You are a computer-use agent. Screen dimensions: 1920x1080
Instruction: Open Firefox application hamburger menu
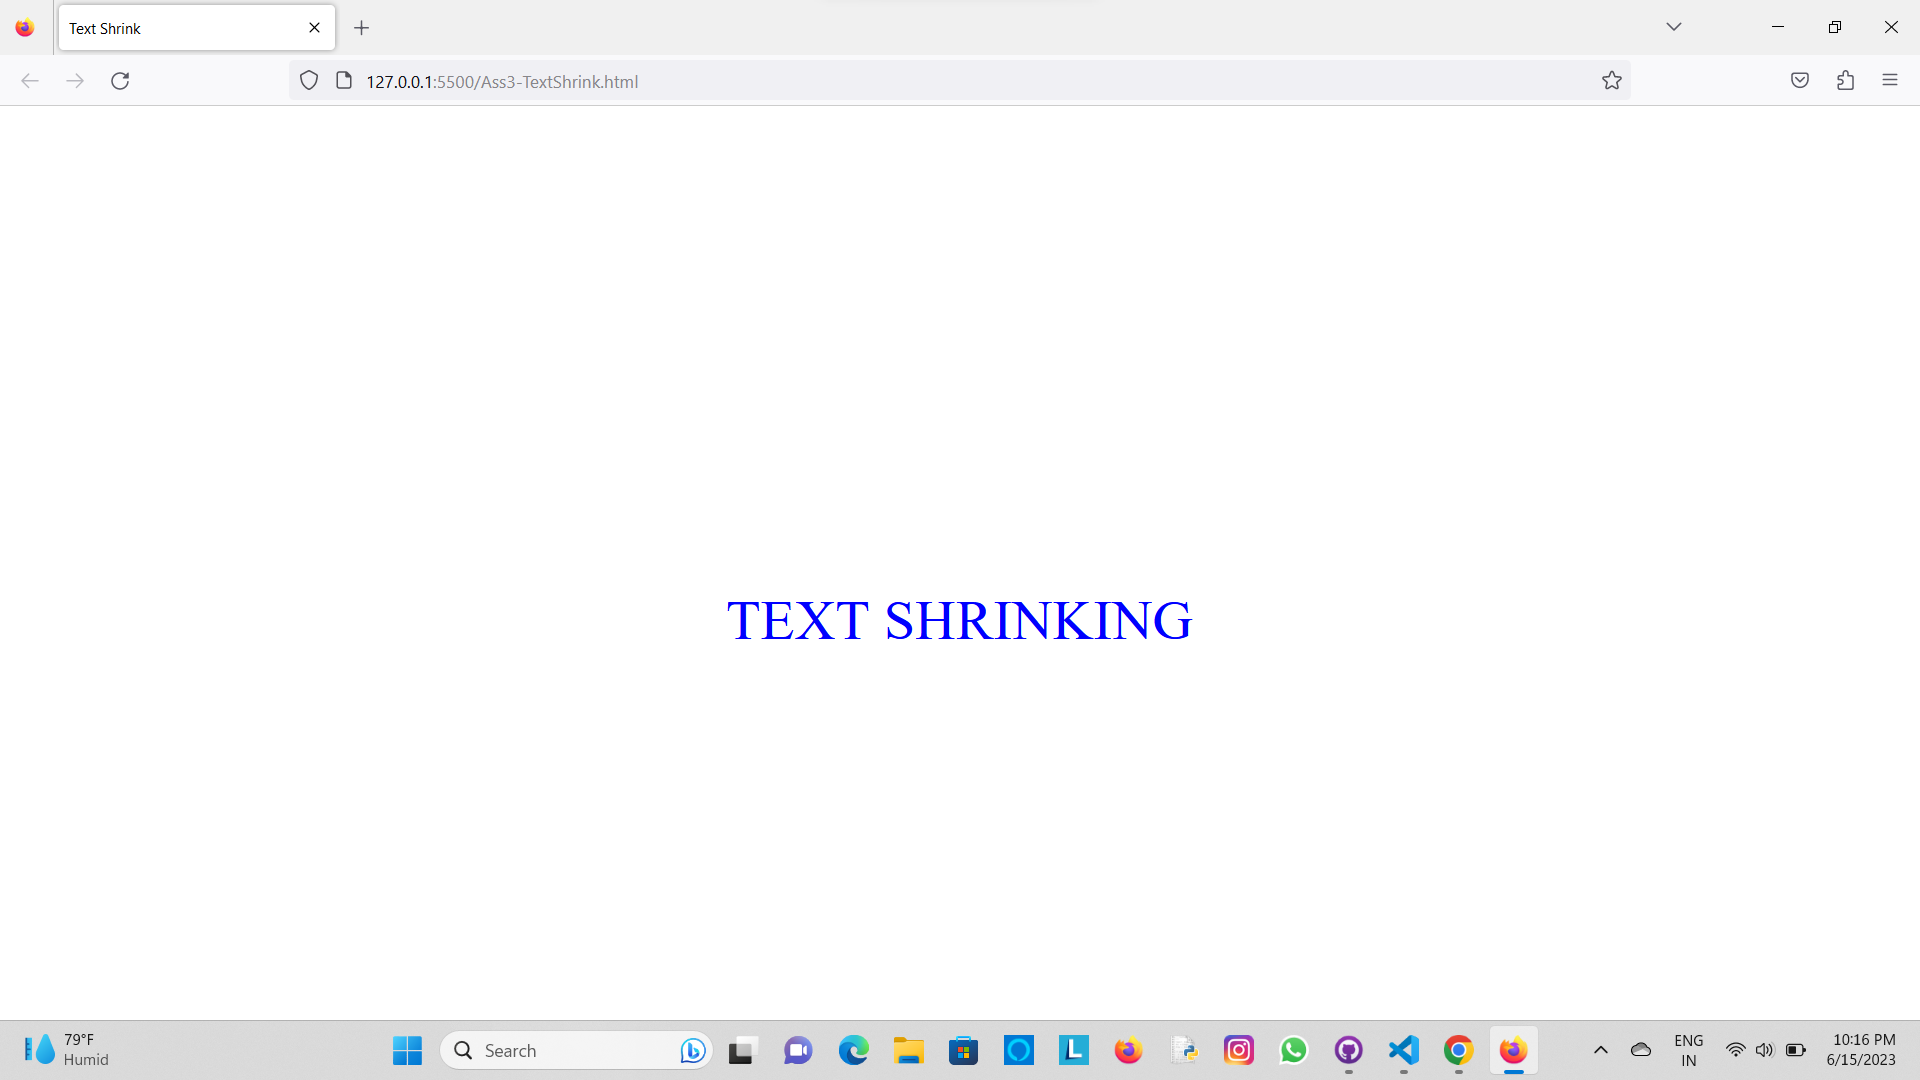(1889, 81)
